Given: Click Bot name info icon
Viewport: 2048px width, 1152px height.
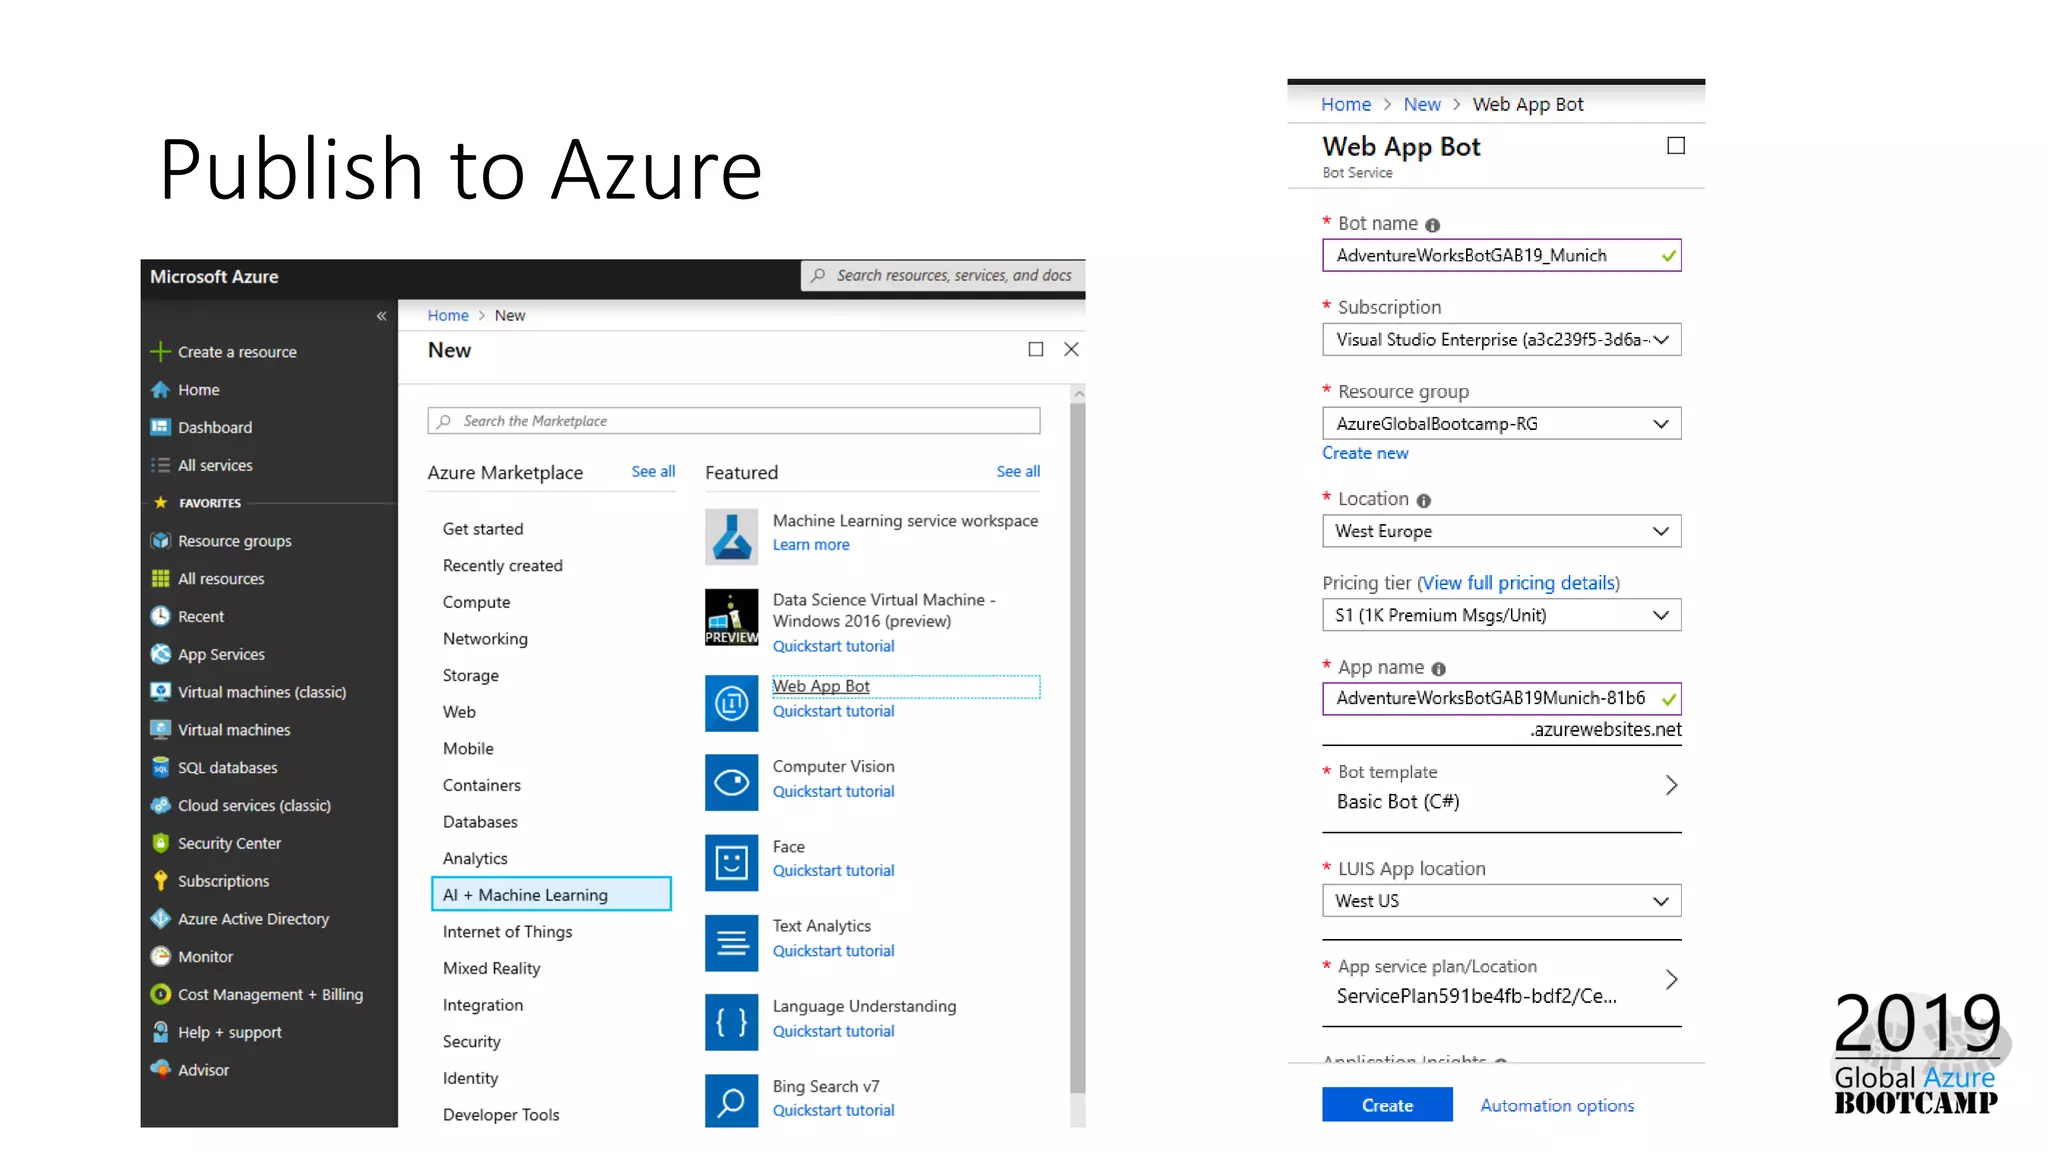Looking at the screenshot, I should [x=1432, y=225].
